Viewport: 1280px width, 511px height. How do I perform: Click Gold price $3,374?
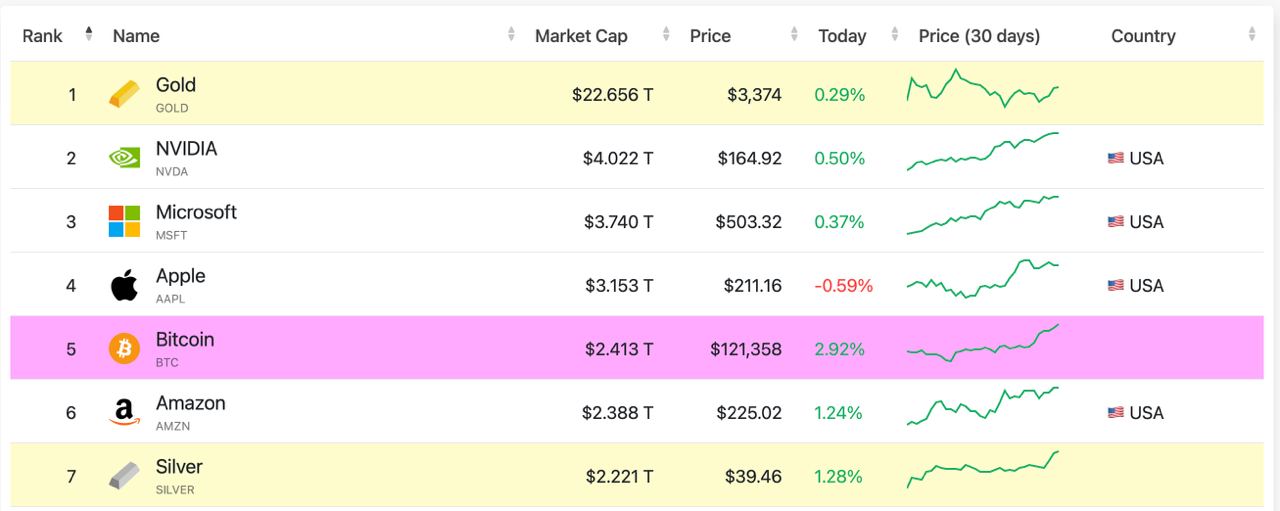(755, 95)
